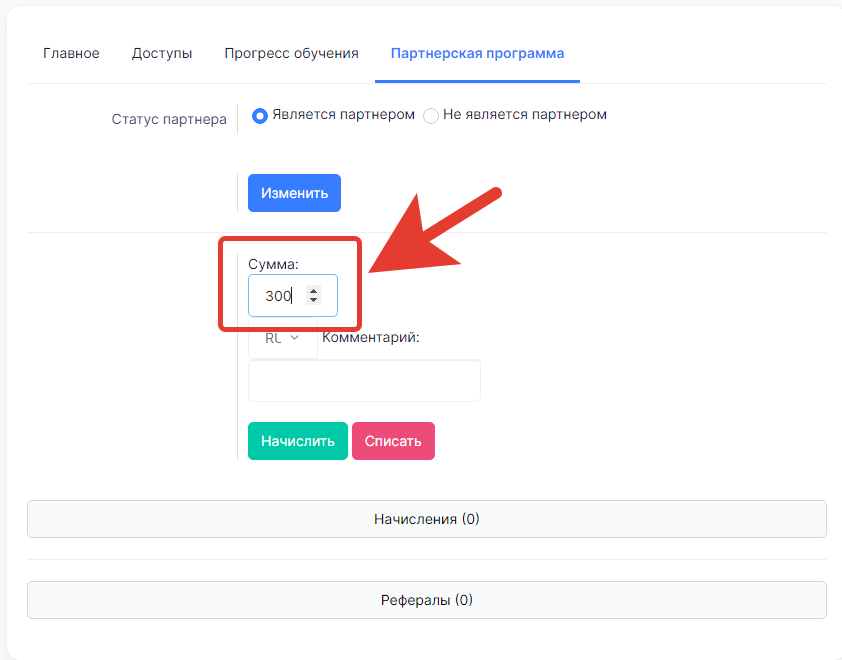Decrease the Сумма value with the down arrow
The width and height of the screenshot is (842, 660).
pos(314,300)
